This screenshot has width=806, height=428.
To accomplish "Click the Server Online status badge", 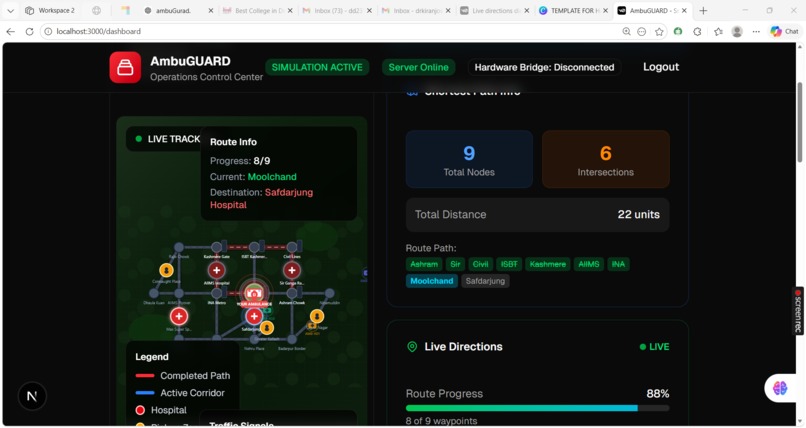I will pos(418,67).
